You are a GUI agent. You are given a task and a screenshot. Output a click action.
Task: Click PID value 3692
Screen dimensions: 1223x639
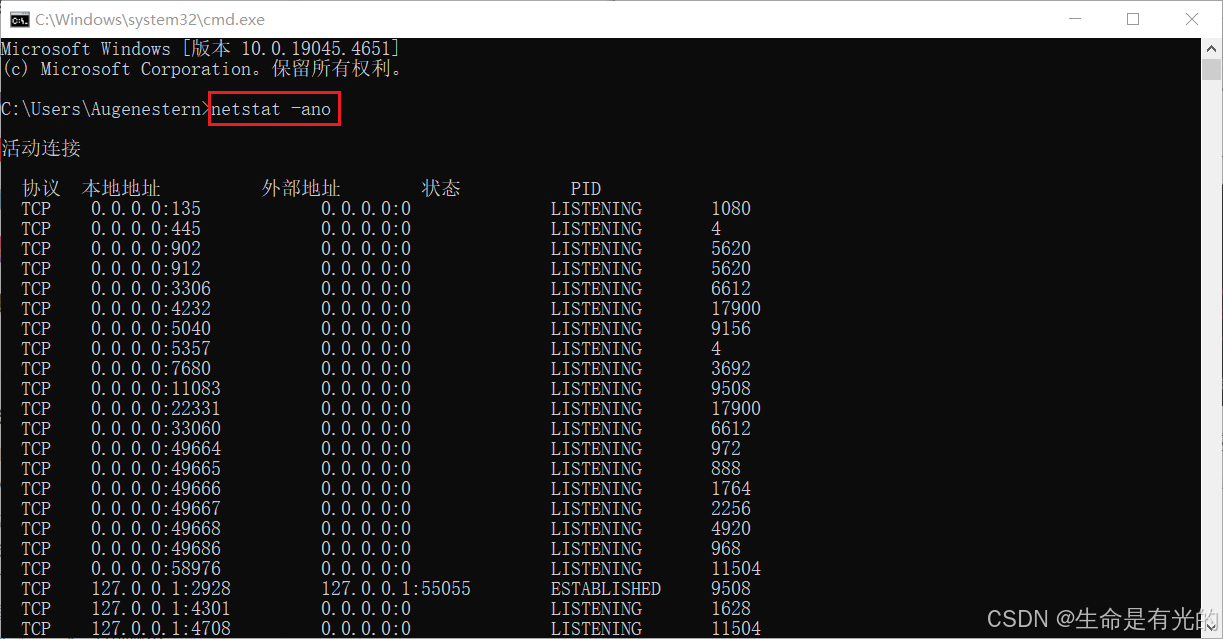[731, 369]
